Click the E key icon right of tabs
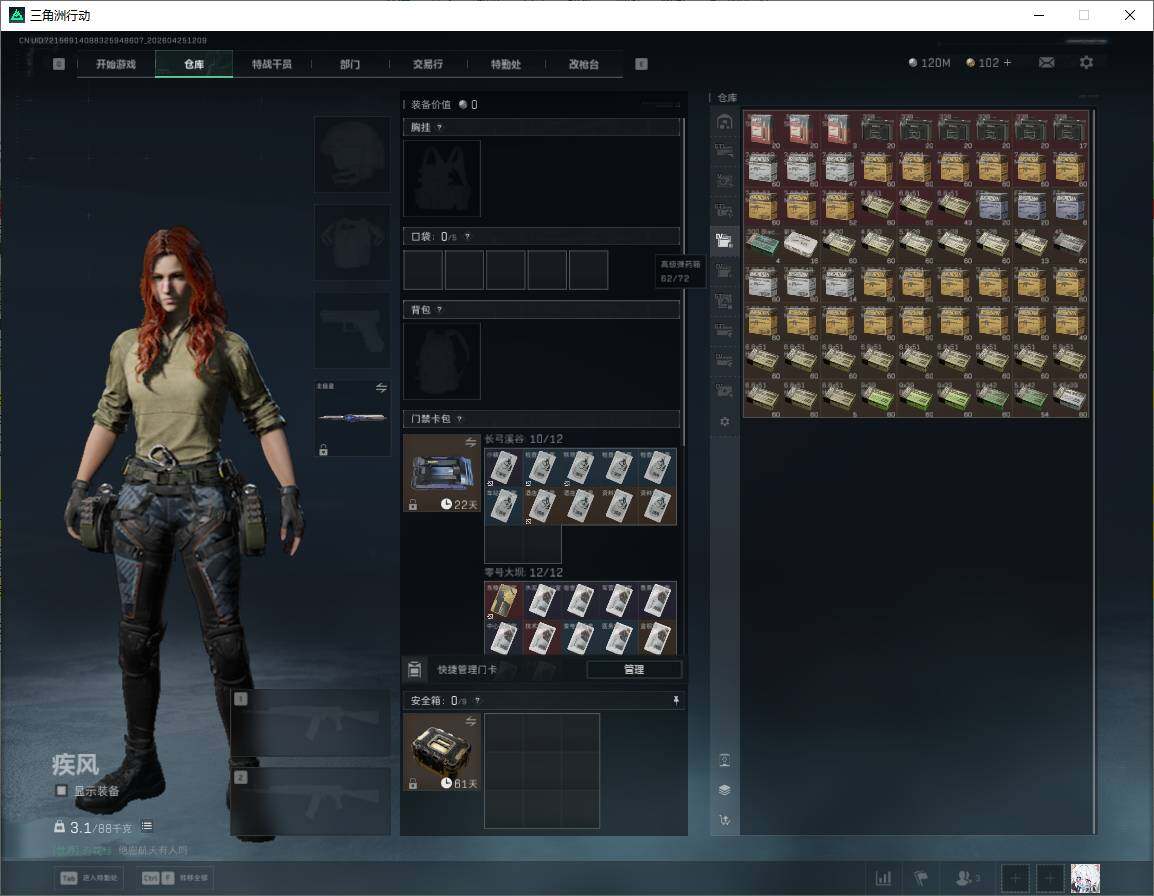The width and height of the screenshot is (1154, 896). coord(641,64)
